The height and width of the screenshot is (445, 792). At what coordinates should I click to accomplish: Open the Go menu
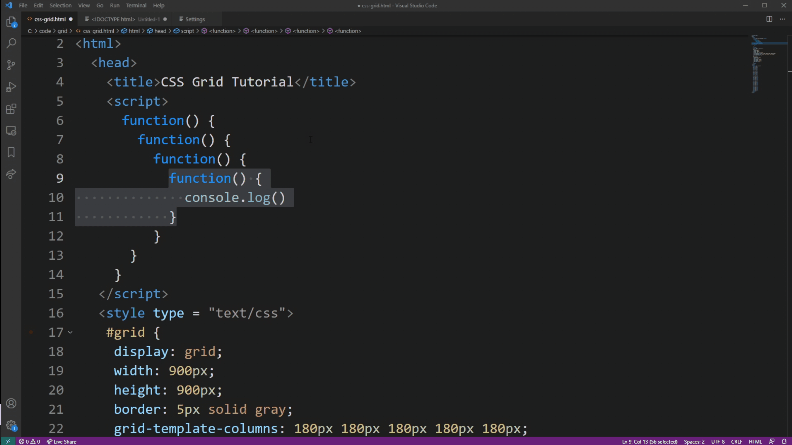[x=100, y=6]
